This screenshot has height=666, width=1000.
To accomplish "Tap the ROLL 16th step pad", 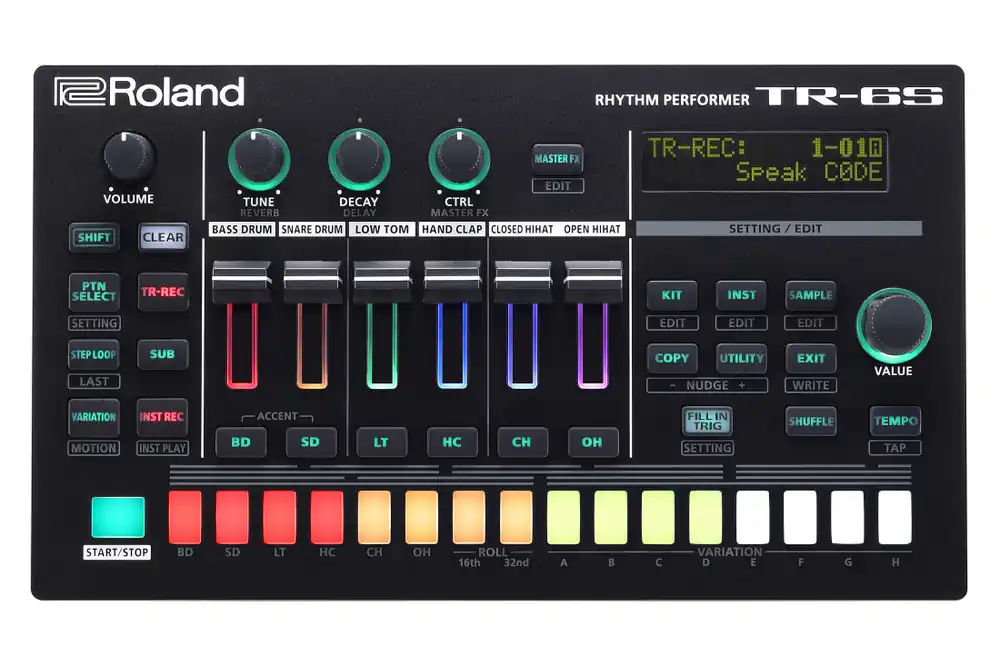I will pos(469,517).
